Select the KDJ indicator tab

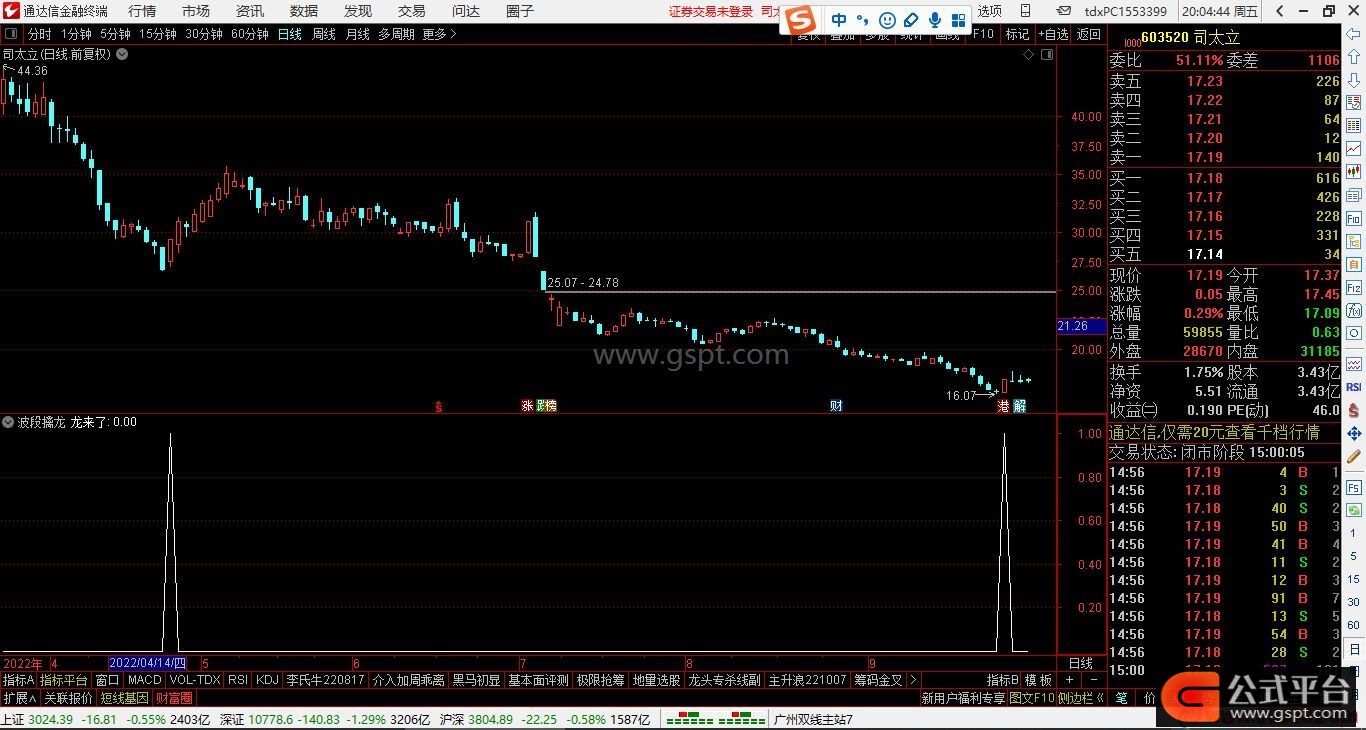(267, 680)
